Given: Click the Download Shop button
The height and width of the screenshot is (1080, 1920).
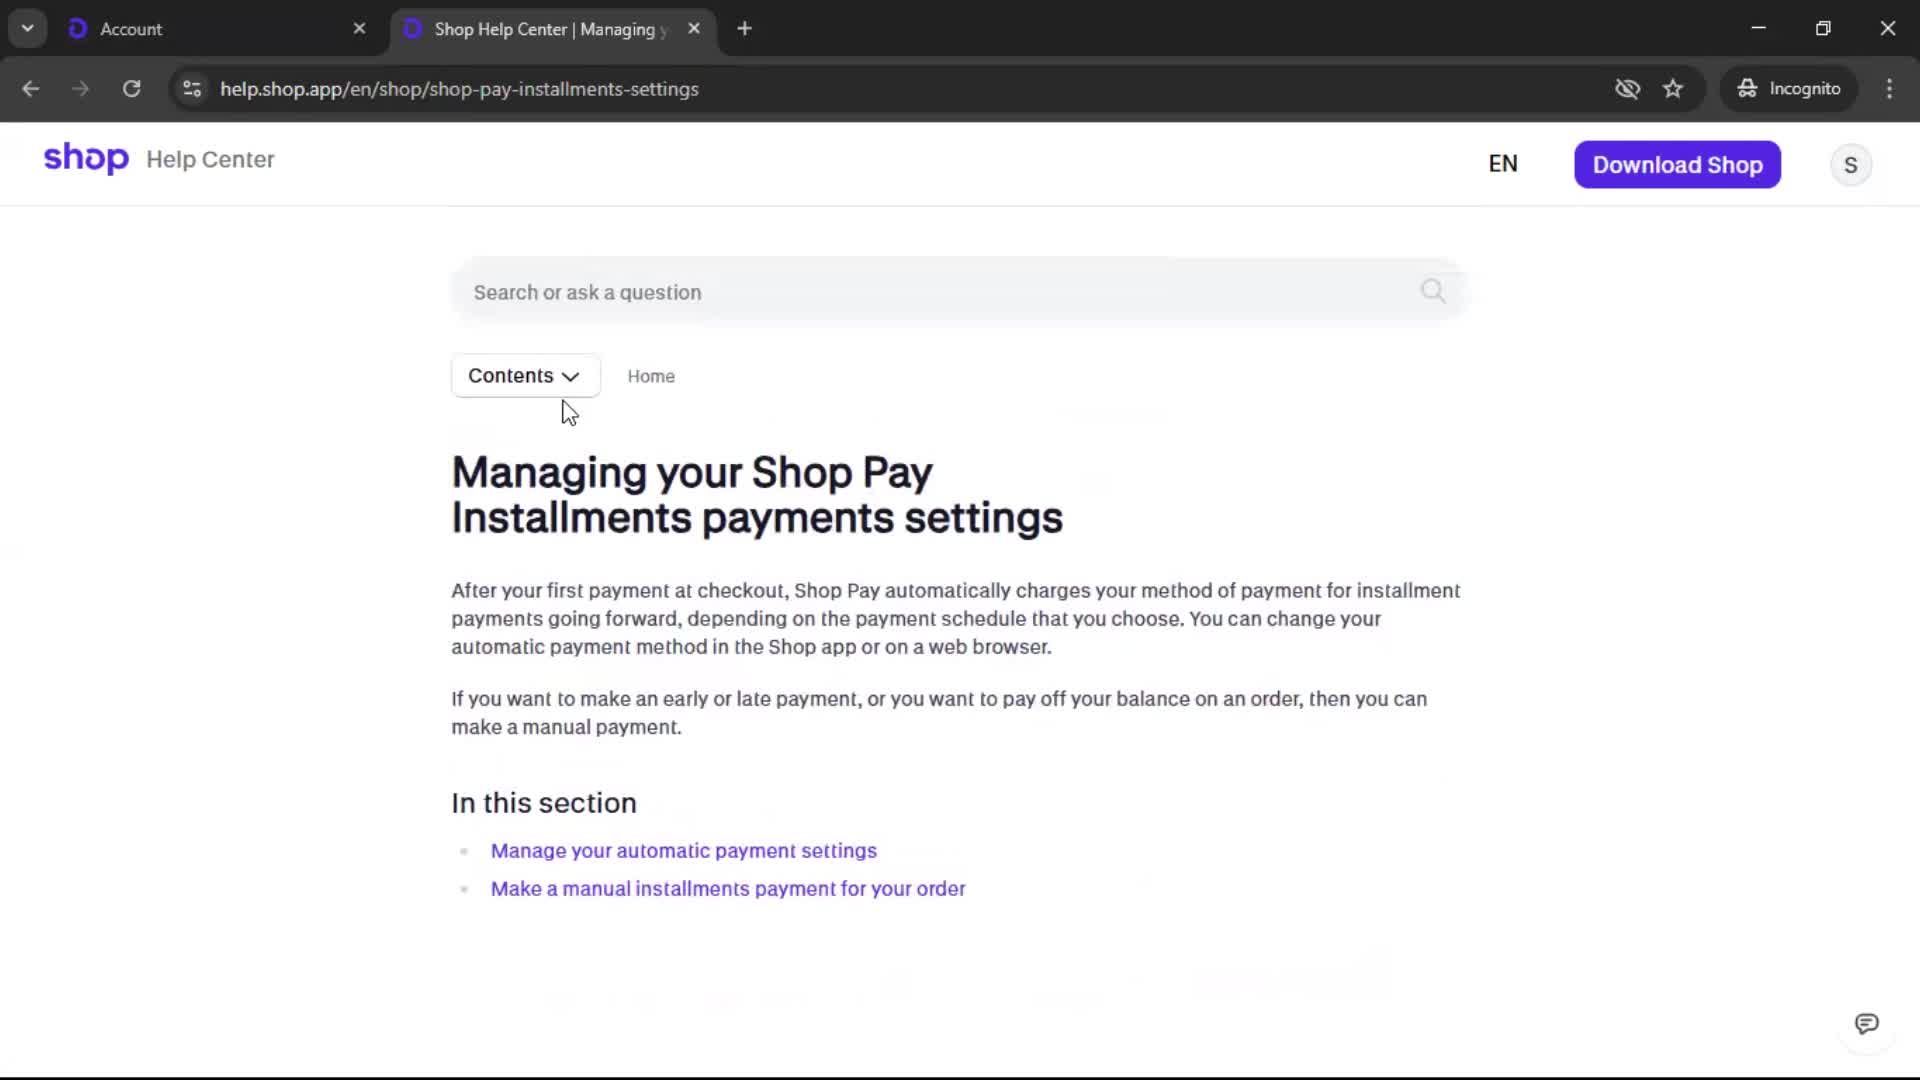Looking at the screenshot, I should (1677, 165).
